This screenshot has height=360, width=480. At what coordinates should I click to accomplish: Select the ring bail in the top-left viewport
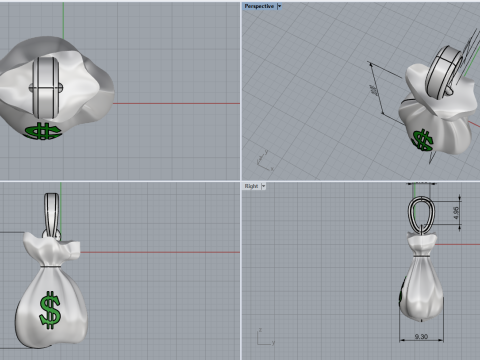click(x=46, y=88)
